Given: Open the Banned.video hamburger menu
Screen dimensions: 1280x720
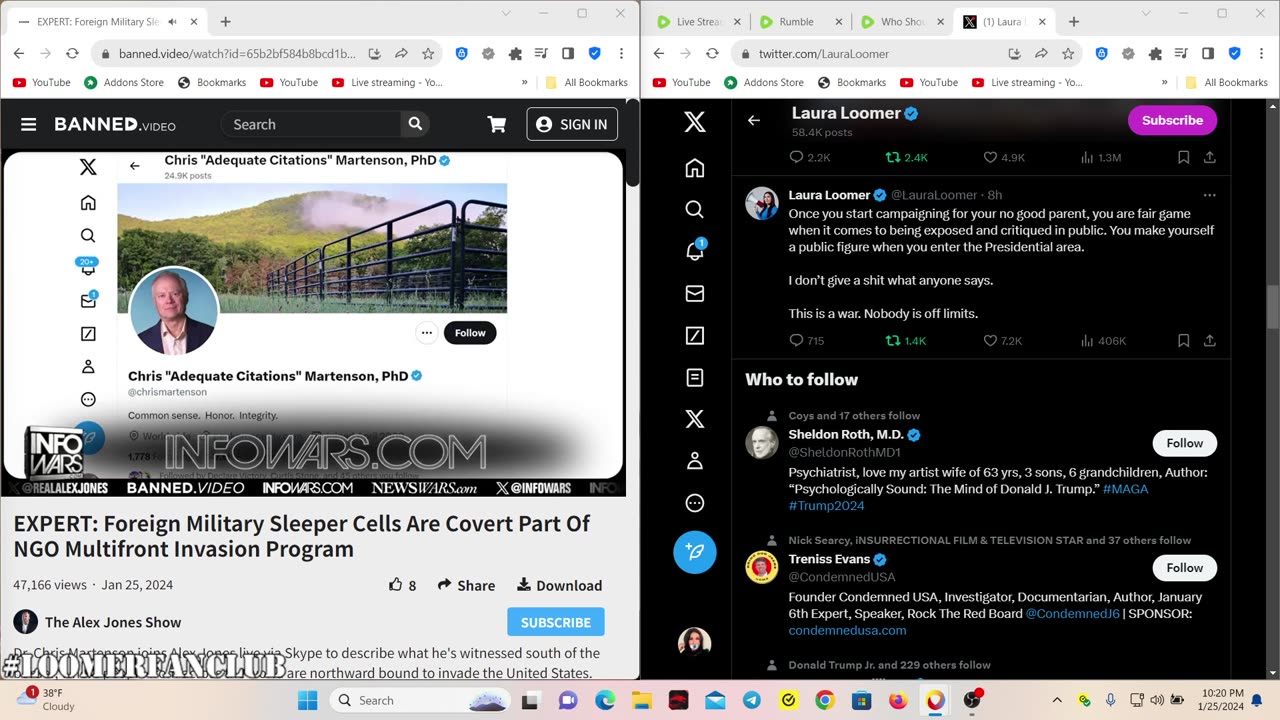Looking at the screenshot, I should (x=28, y=124).
